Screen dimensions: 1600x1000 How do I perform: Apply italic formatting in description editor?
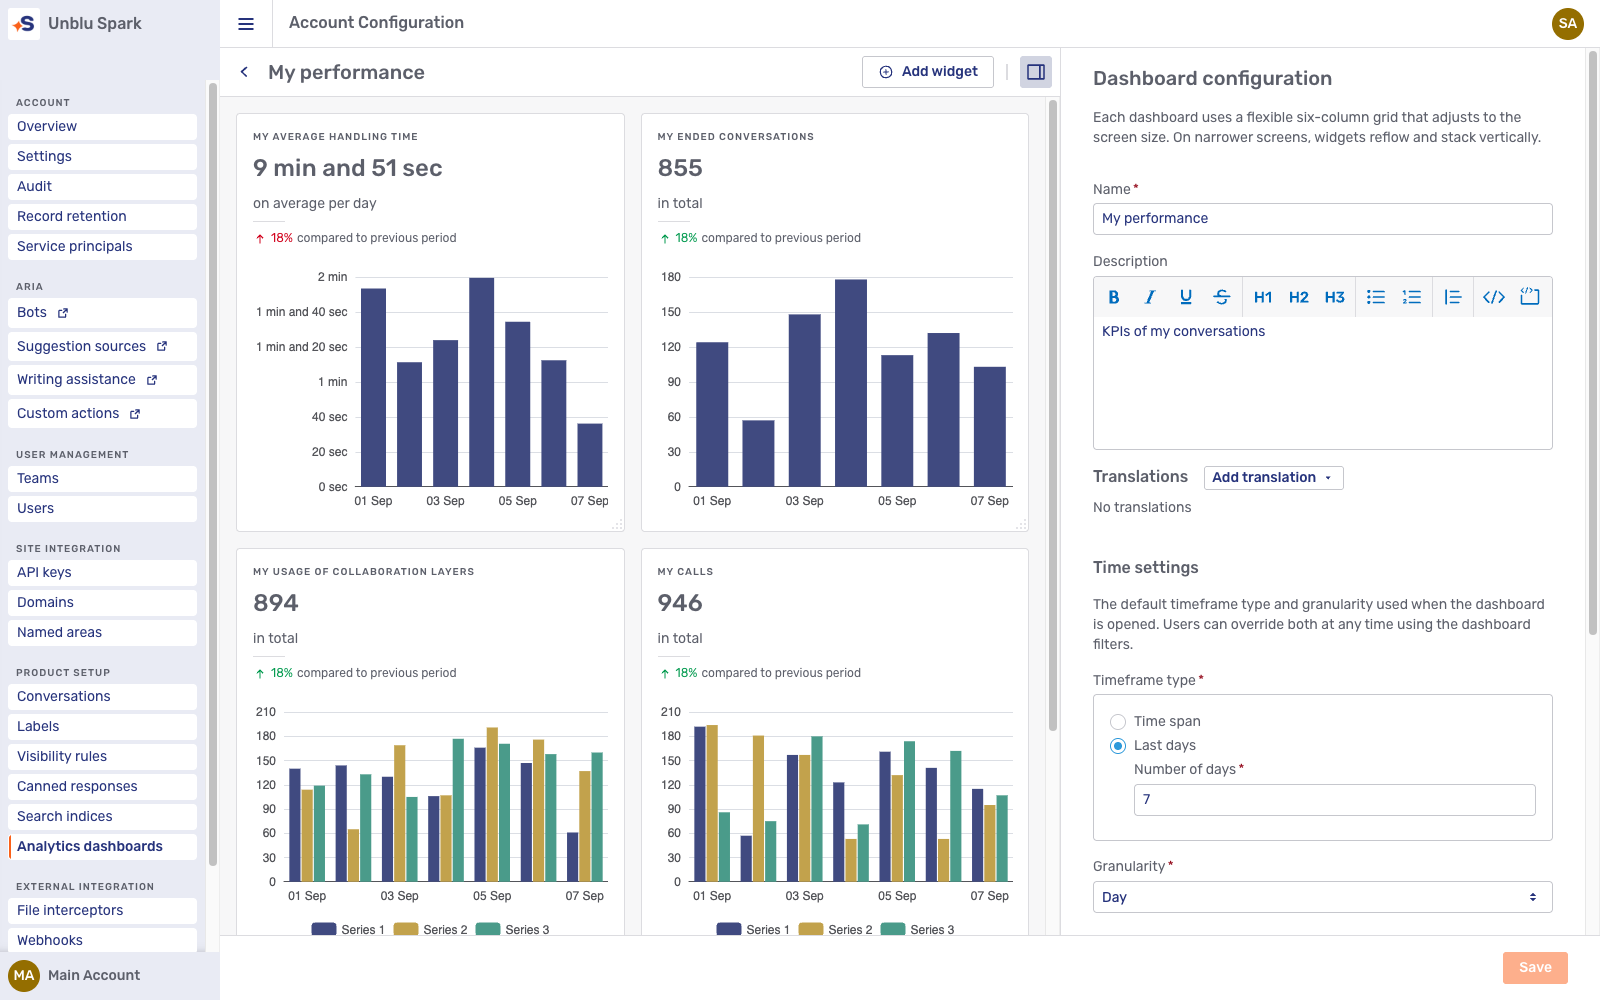pyautogui.click(x=1150, y=297)
